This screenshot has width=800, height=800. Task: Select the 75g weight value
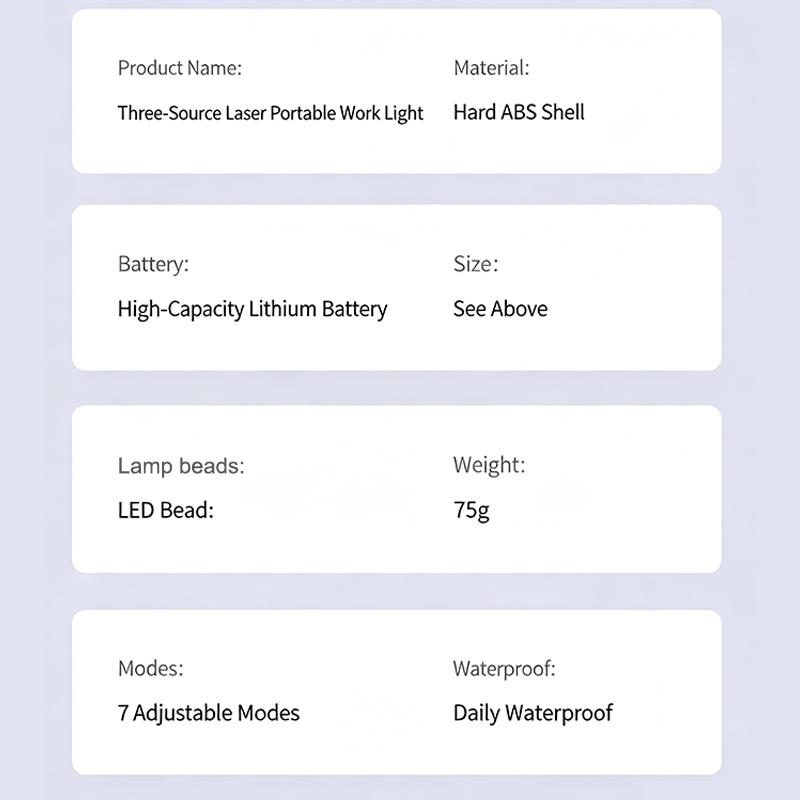tap(471, 510)
